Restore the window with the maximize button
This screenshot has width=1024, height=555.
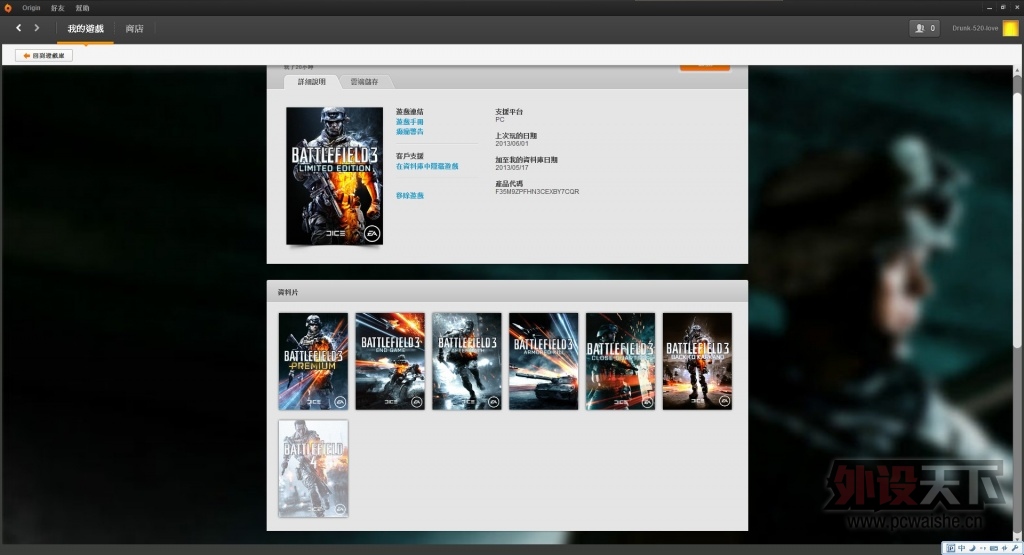pyautogui.click(x=1003, y=7)
